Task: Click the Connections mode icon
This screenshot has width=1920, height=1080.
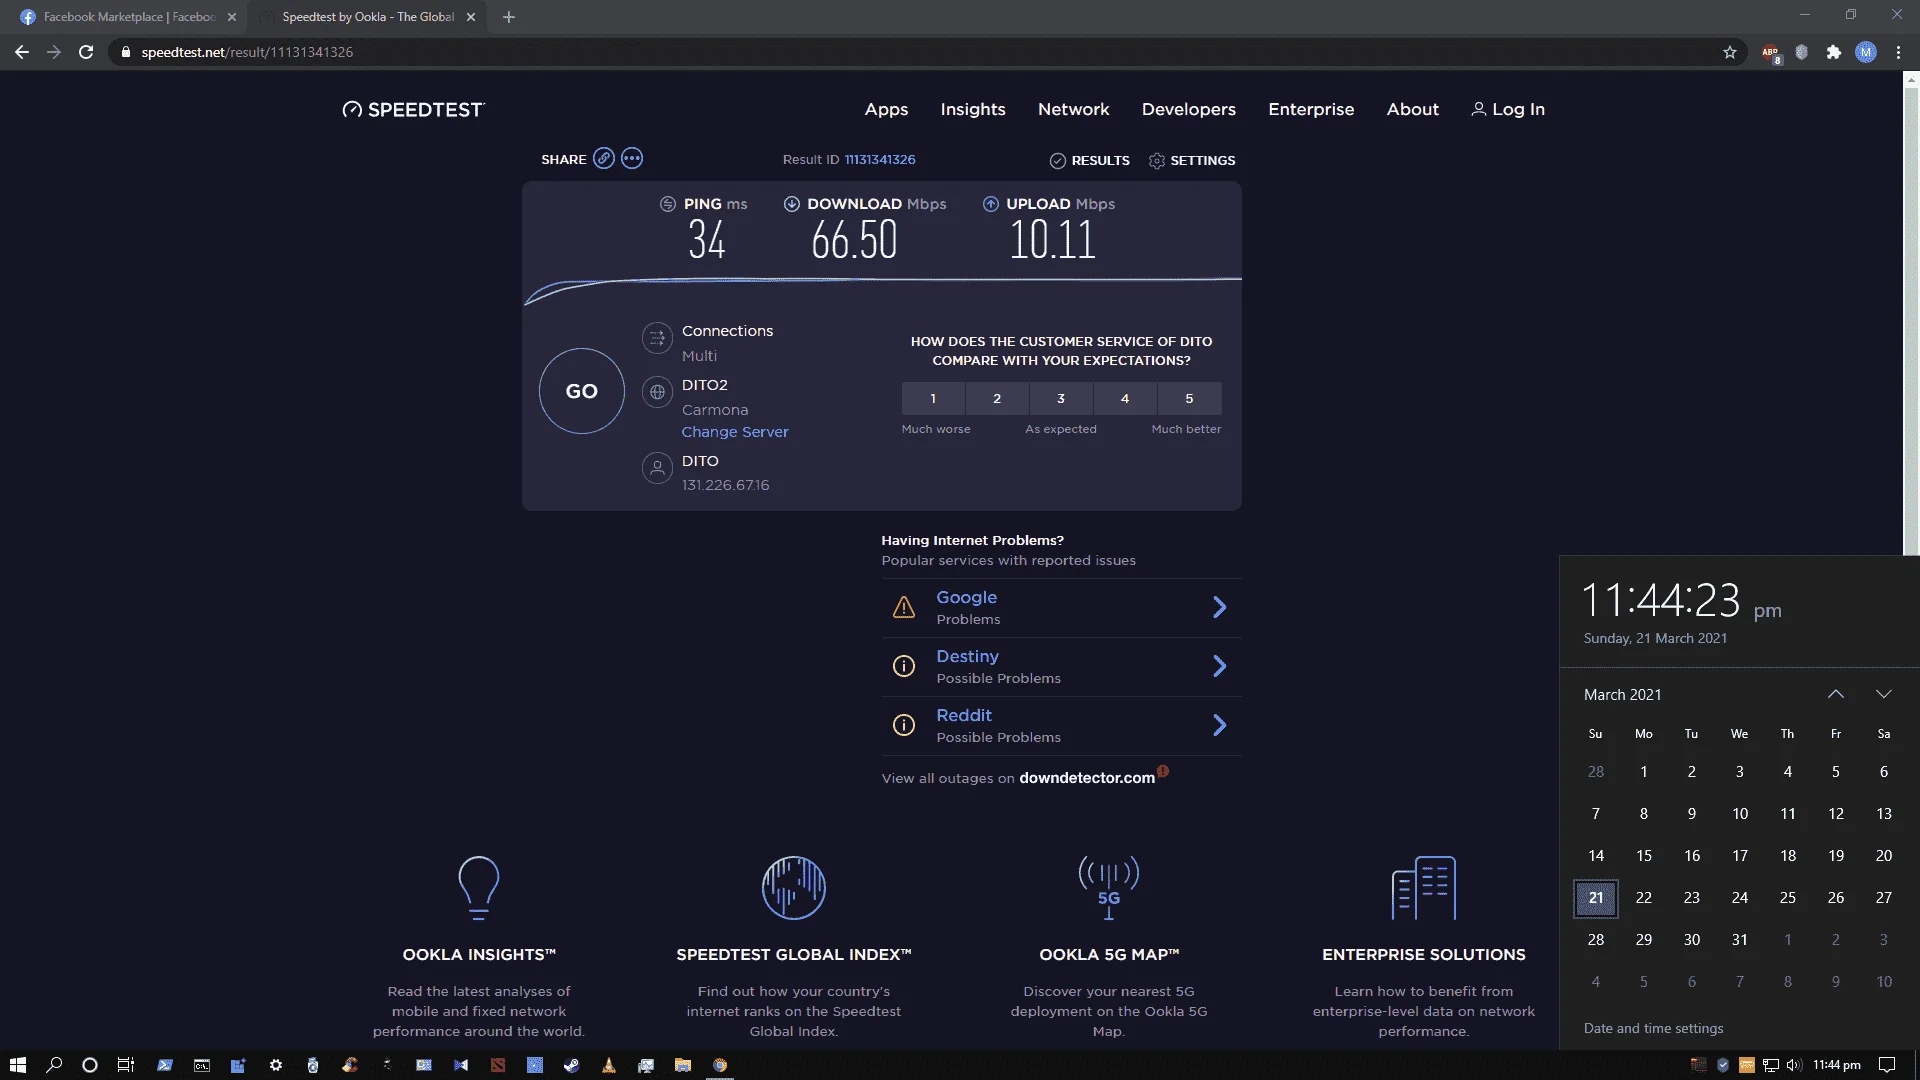Action: coord(657,339)
